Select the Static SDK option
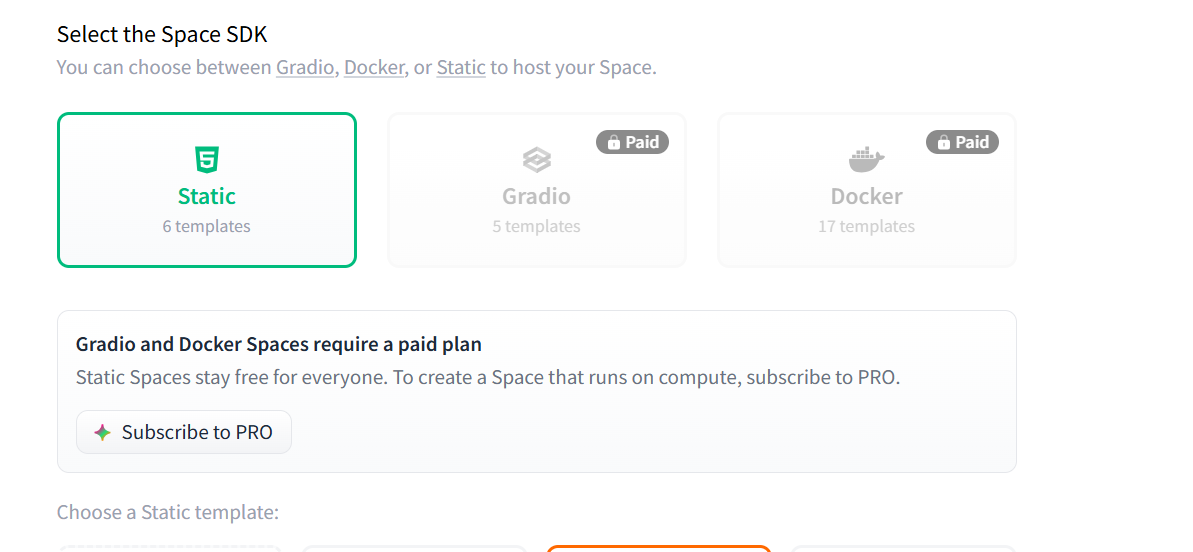The width and height of the screenshot is (1193, 552). click(207, 190)
